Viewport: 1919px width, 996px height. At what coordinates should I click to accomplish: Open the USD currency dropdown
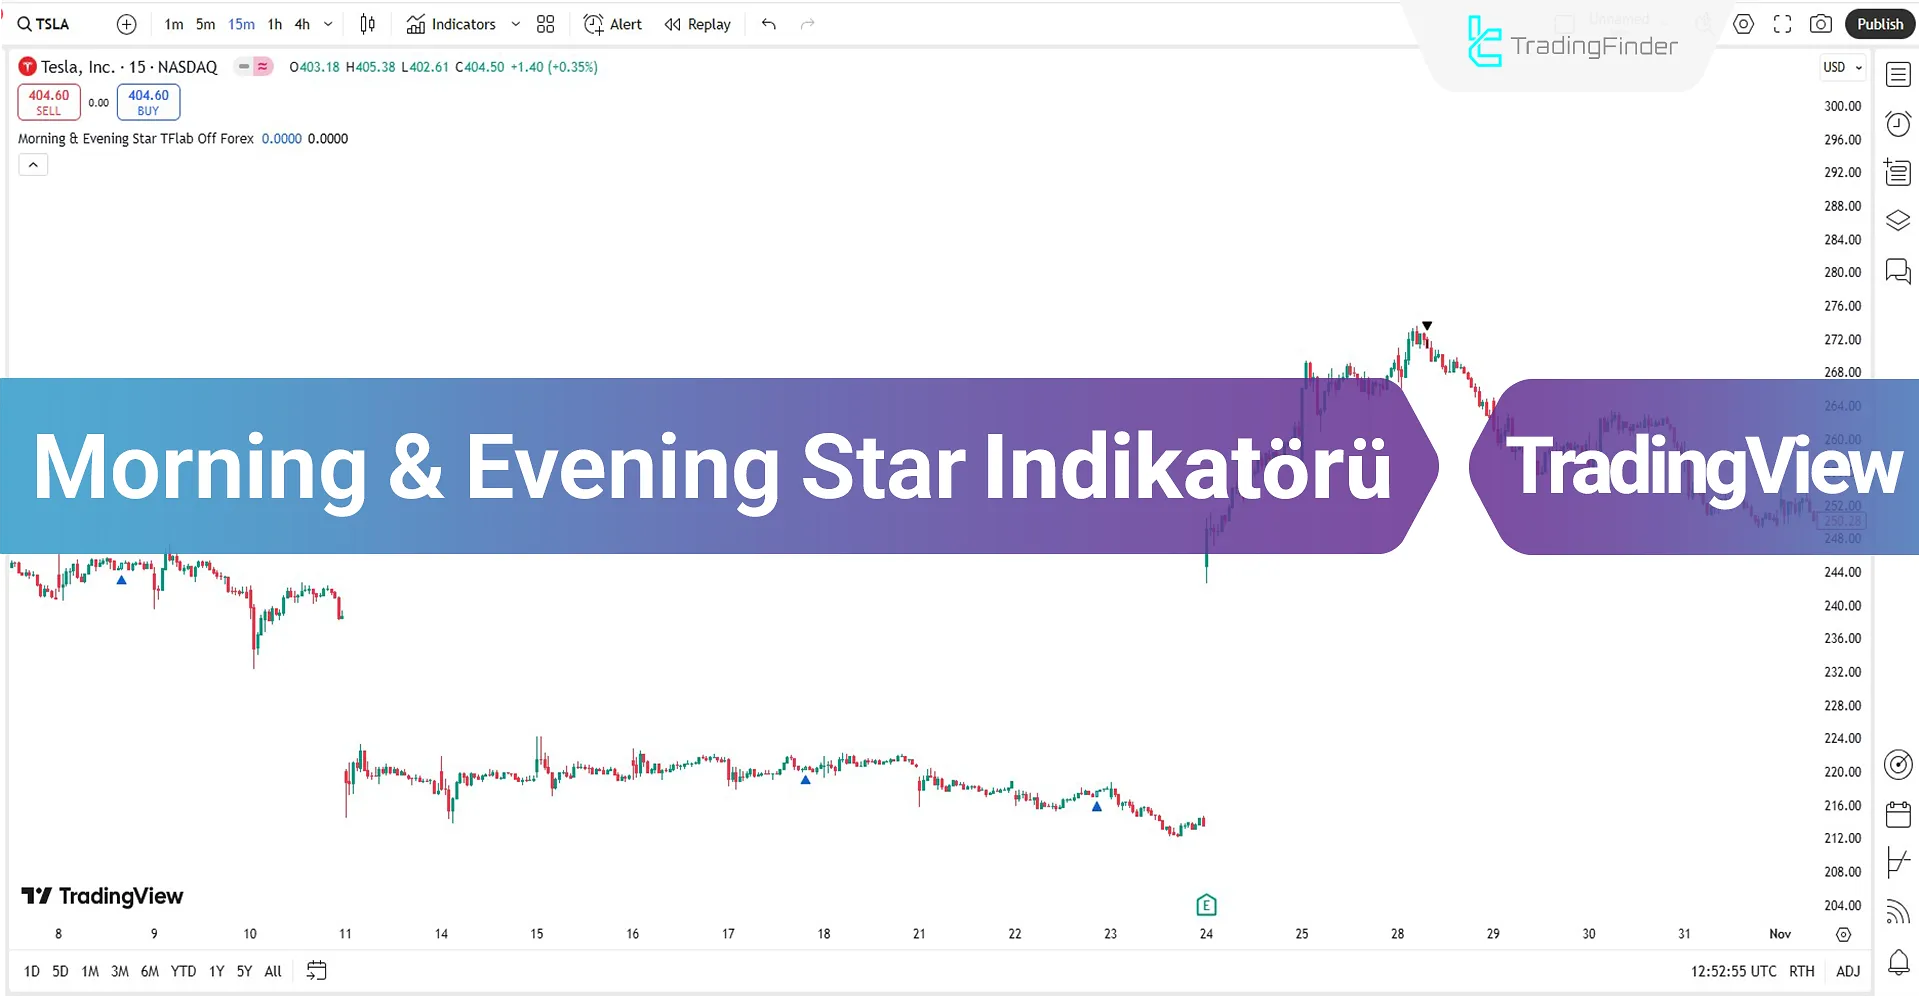point(1842,67)
